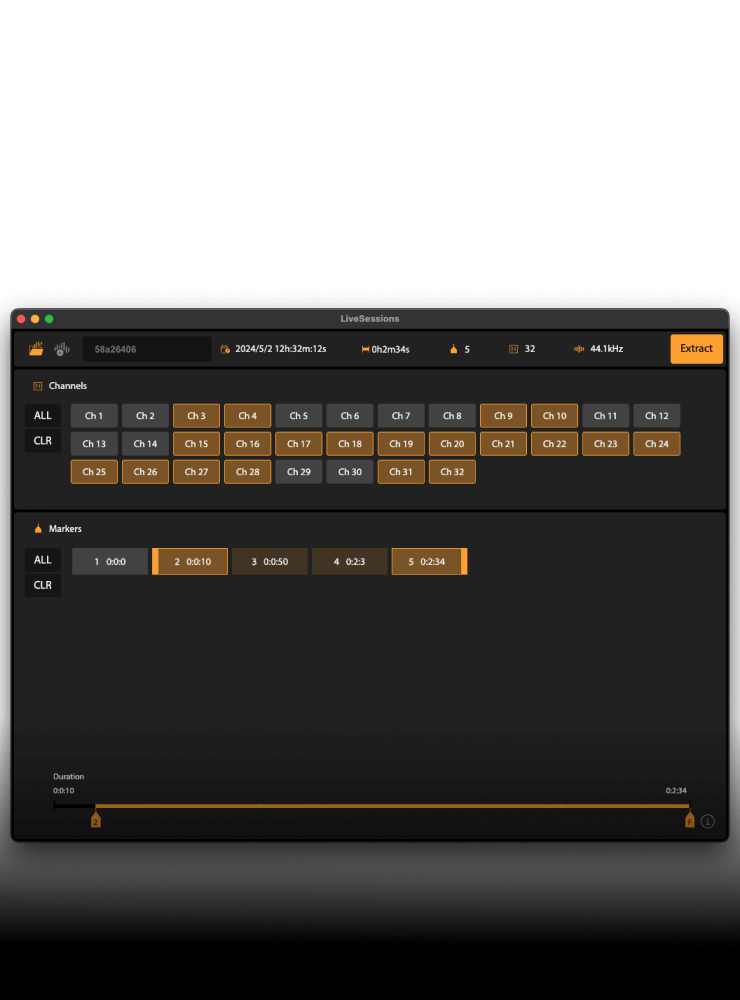This screenshot has height=1000, width=740.
Task: Click the marker count icon in toolbar
Action: pos(453,349)
